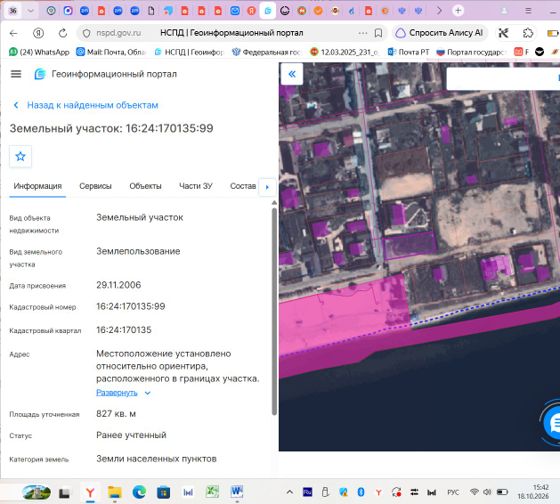
Task: Collapse the side panel with the double-chevron button
Action: (292, 74)
